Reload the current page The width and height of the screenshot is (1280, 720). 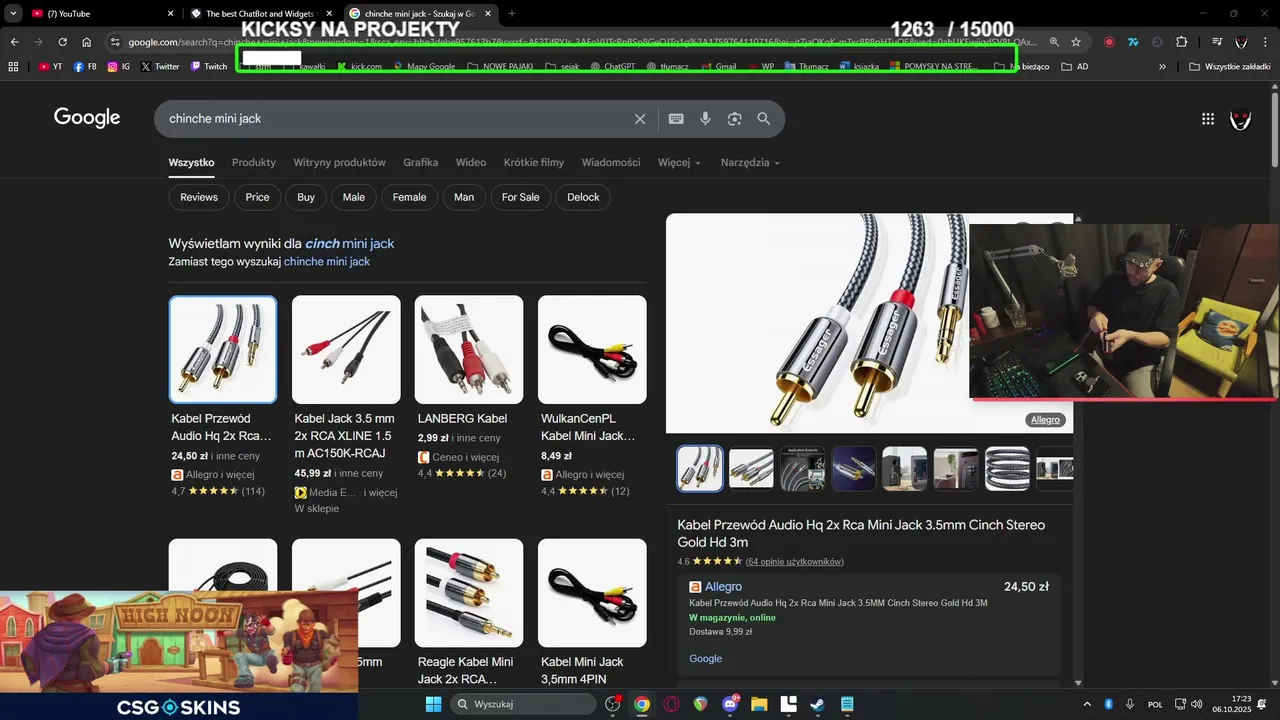tap(62, 42)
